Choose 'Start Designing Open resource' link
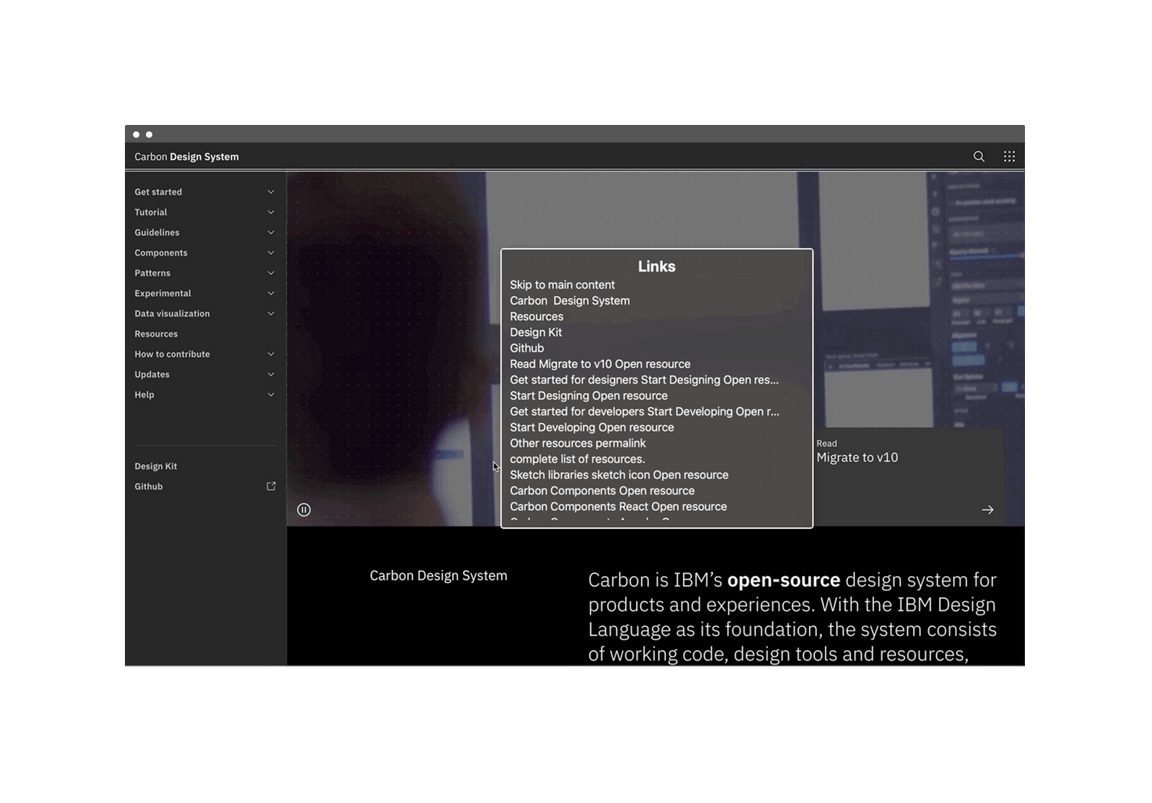This screenshot has height=803, width=1152. point(588,396)
